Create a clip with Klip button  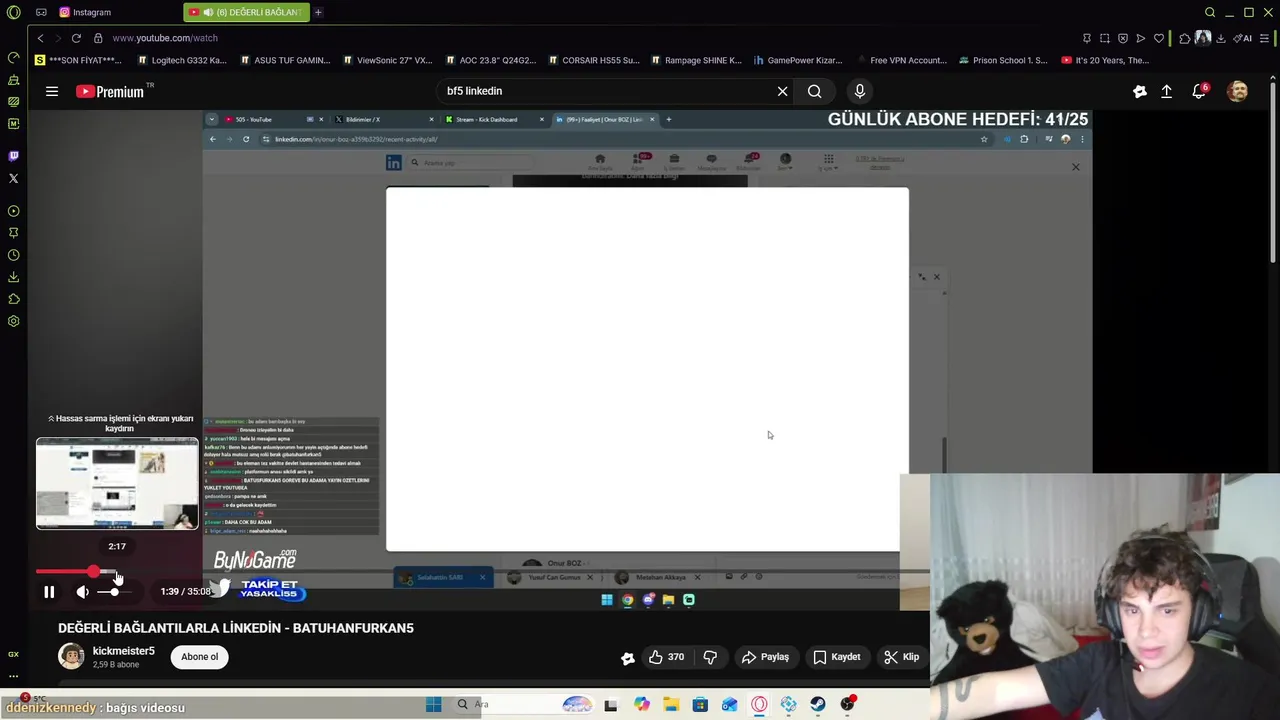[902, 657]
